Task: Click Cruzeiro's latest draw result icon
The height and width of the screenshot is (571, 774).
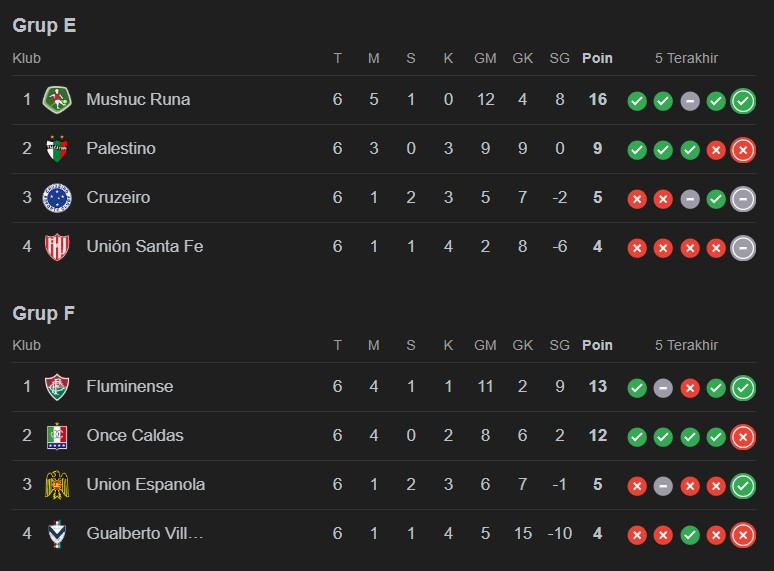Action: (742, 198)
